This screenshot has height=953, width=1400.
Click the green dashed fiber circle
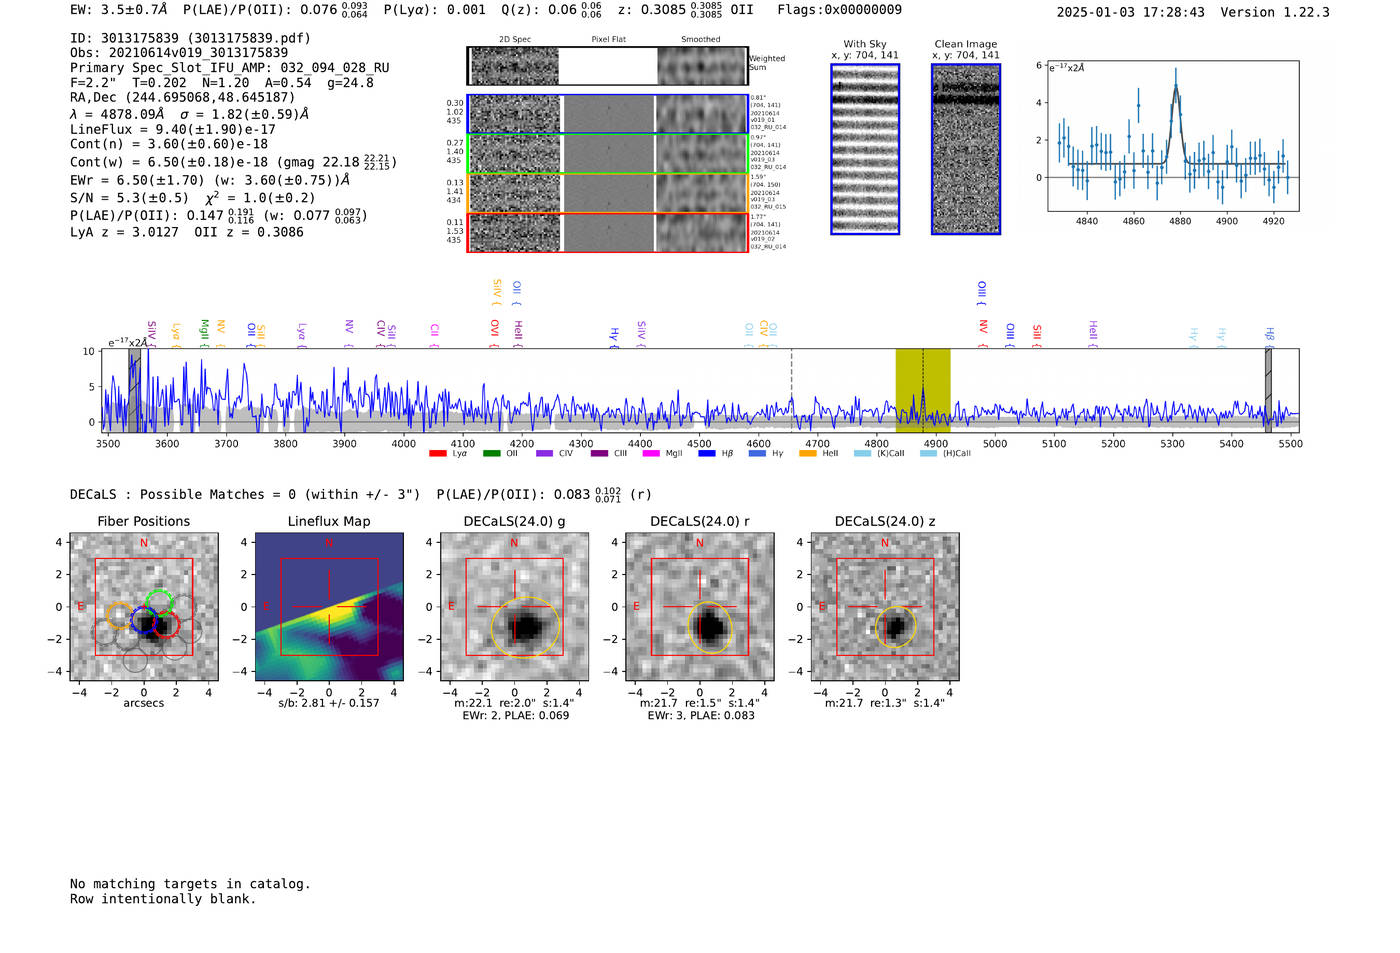(x=159, y=603)
